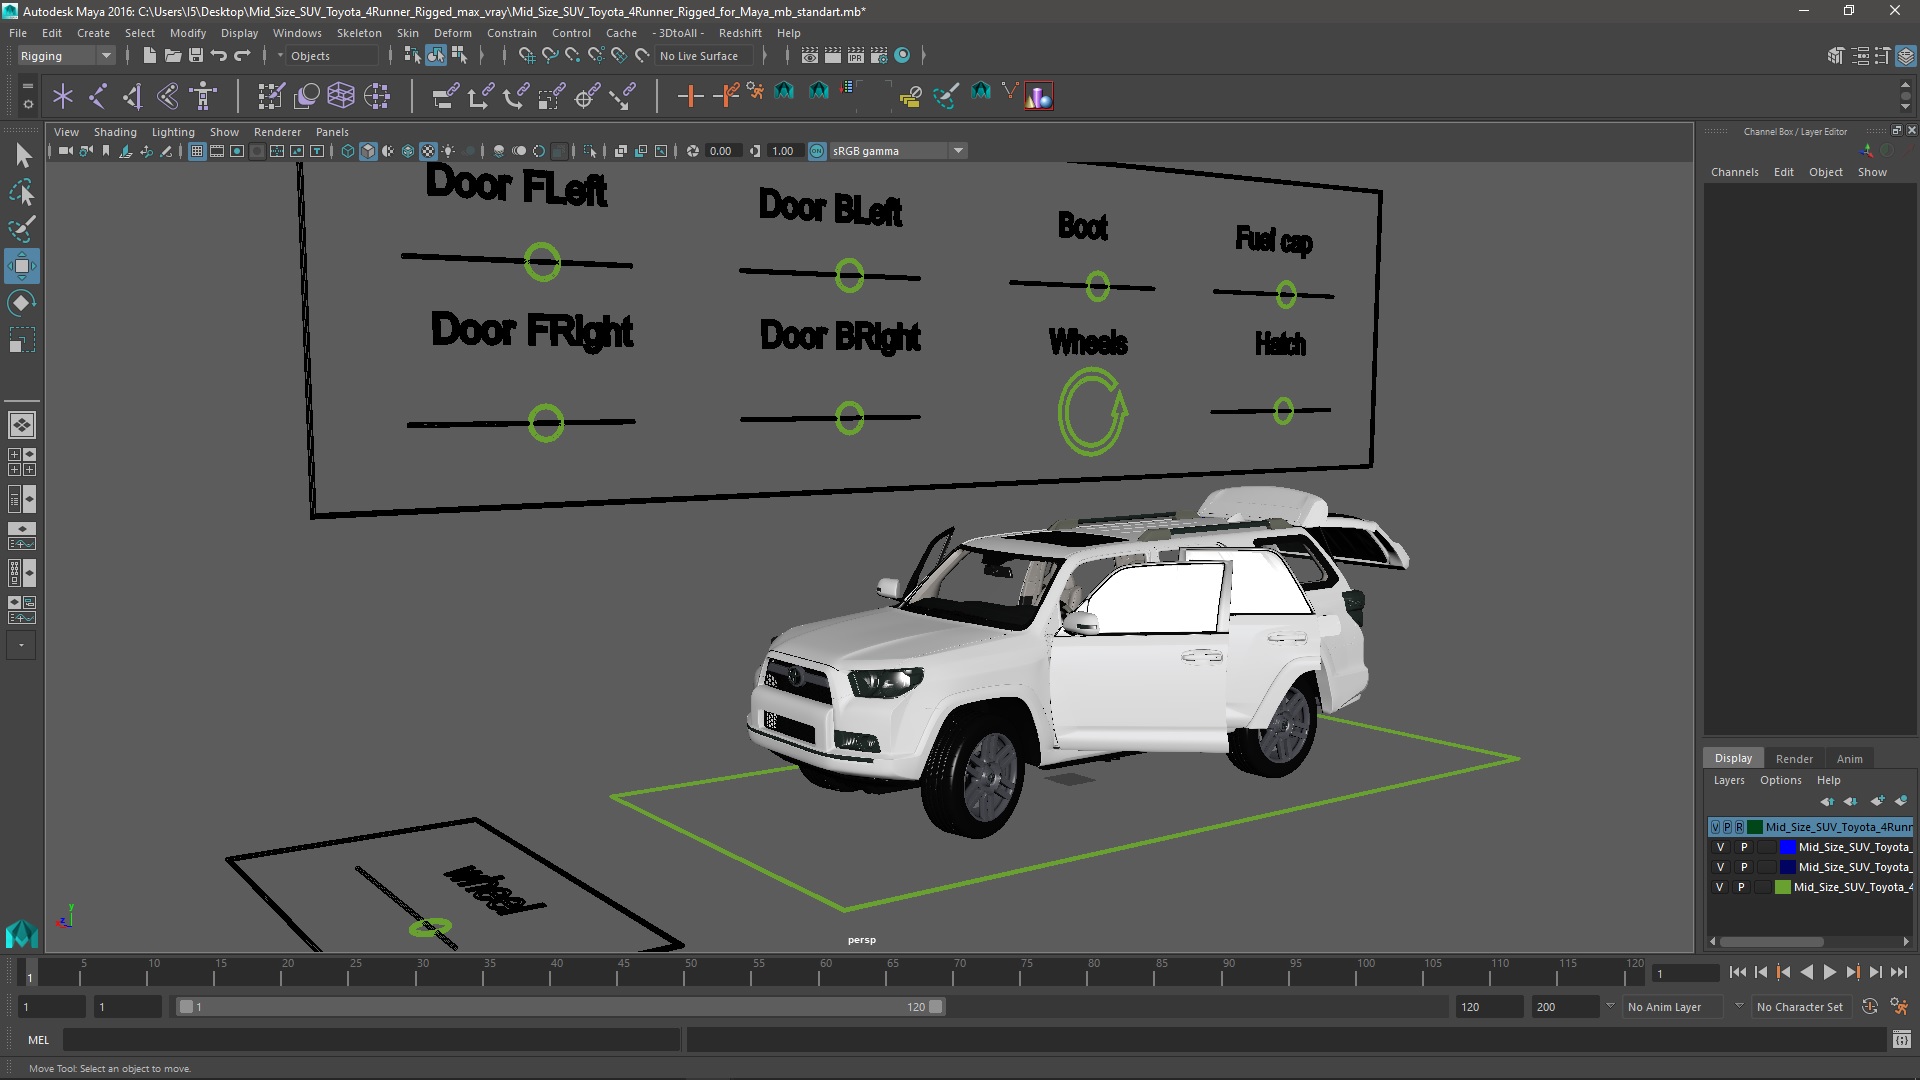
Task: Activate the Move tool in toolbox
Action: (x=22, y=266)
